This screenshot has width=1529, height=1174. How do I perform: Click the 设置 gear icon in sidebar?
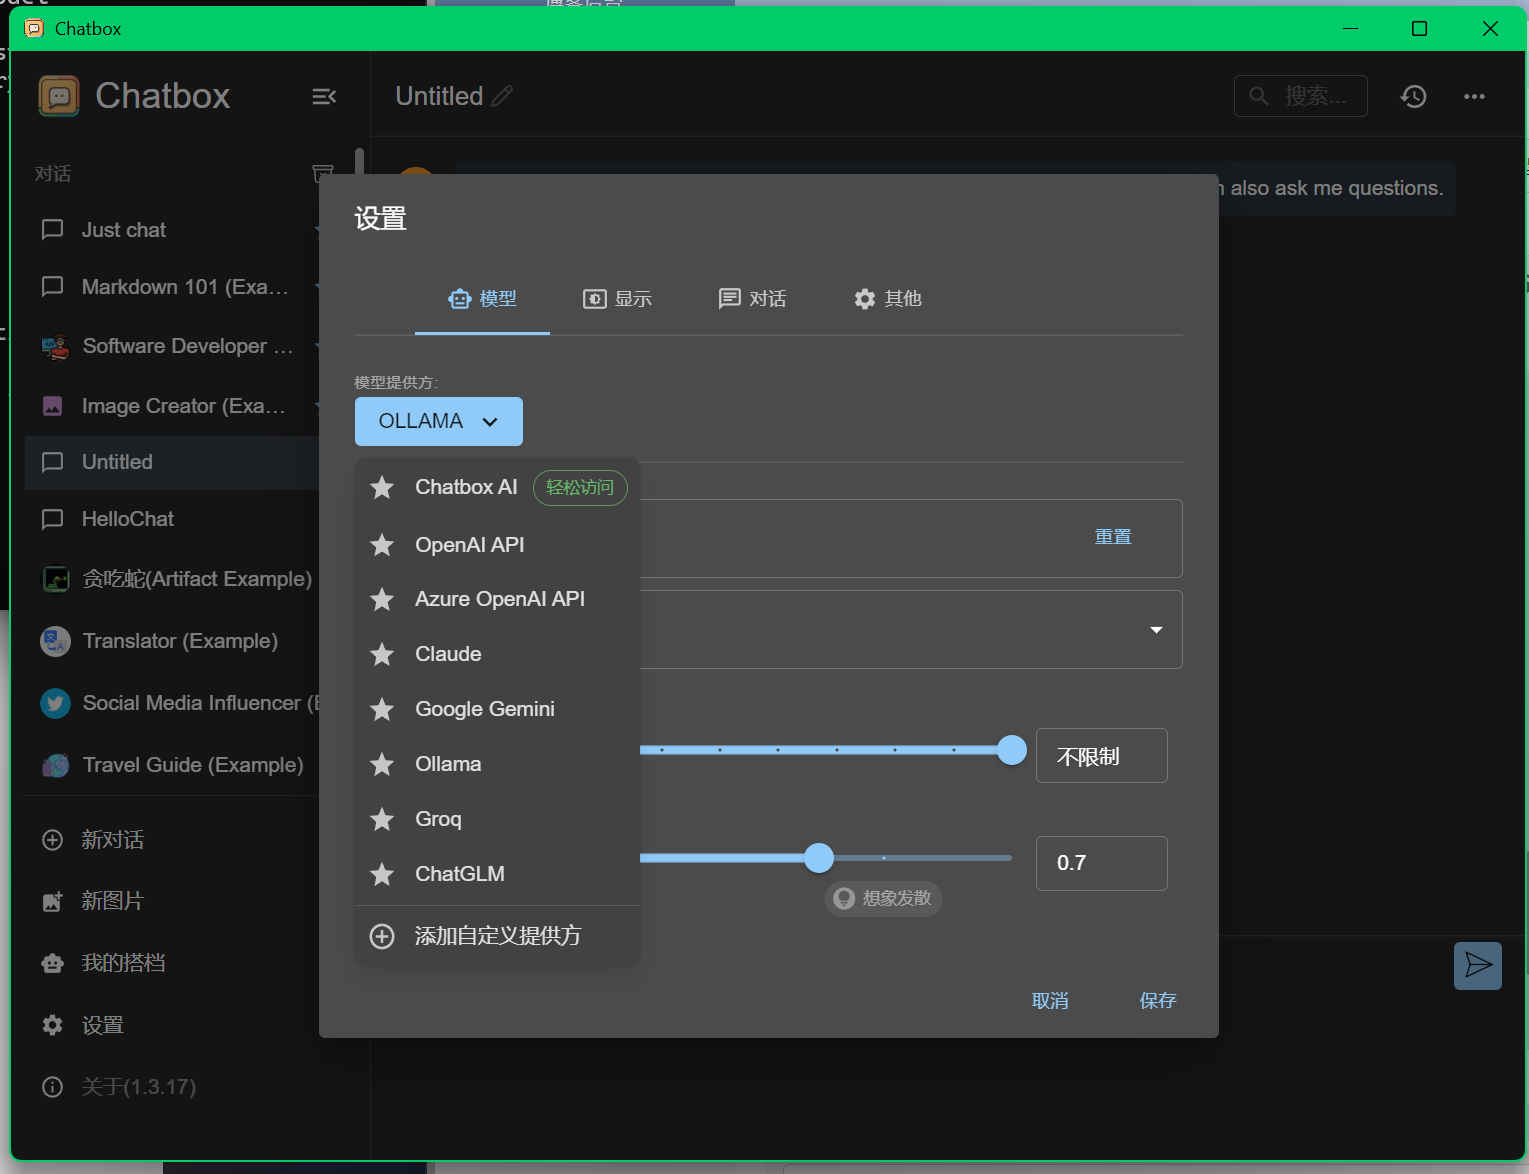coord(53,1025)
